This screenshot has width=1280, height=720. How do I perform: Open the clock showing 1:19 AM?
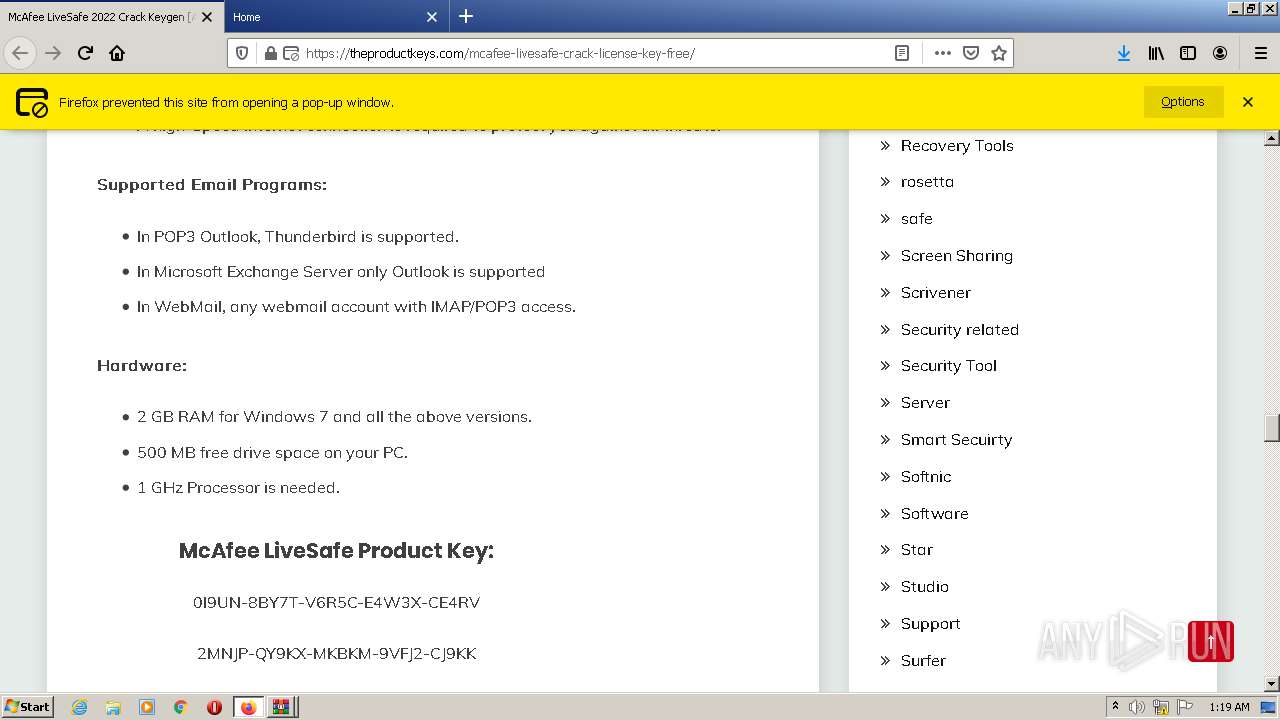[1229, 707]
